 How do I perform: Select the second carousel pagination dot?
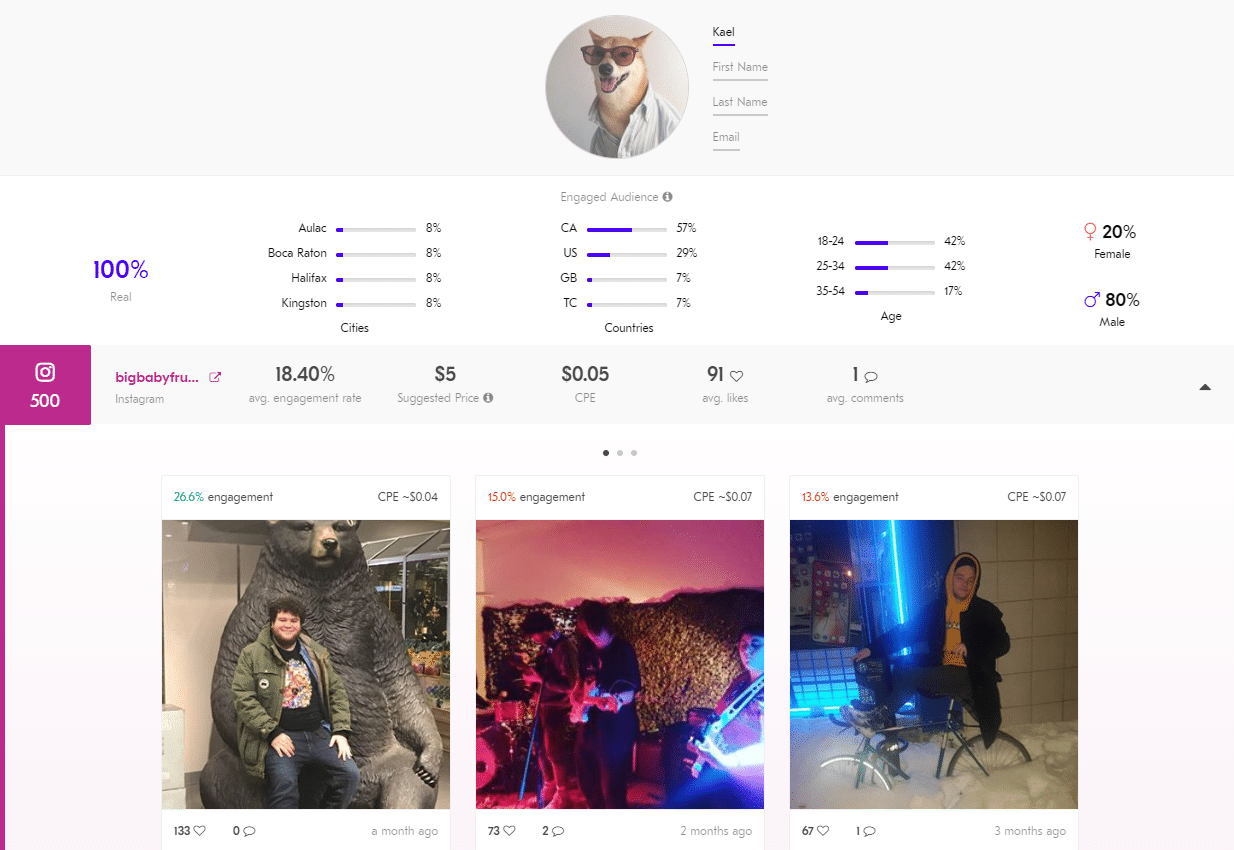pyautogui.click(x=620, y=453)
